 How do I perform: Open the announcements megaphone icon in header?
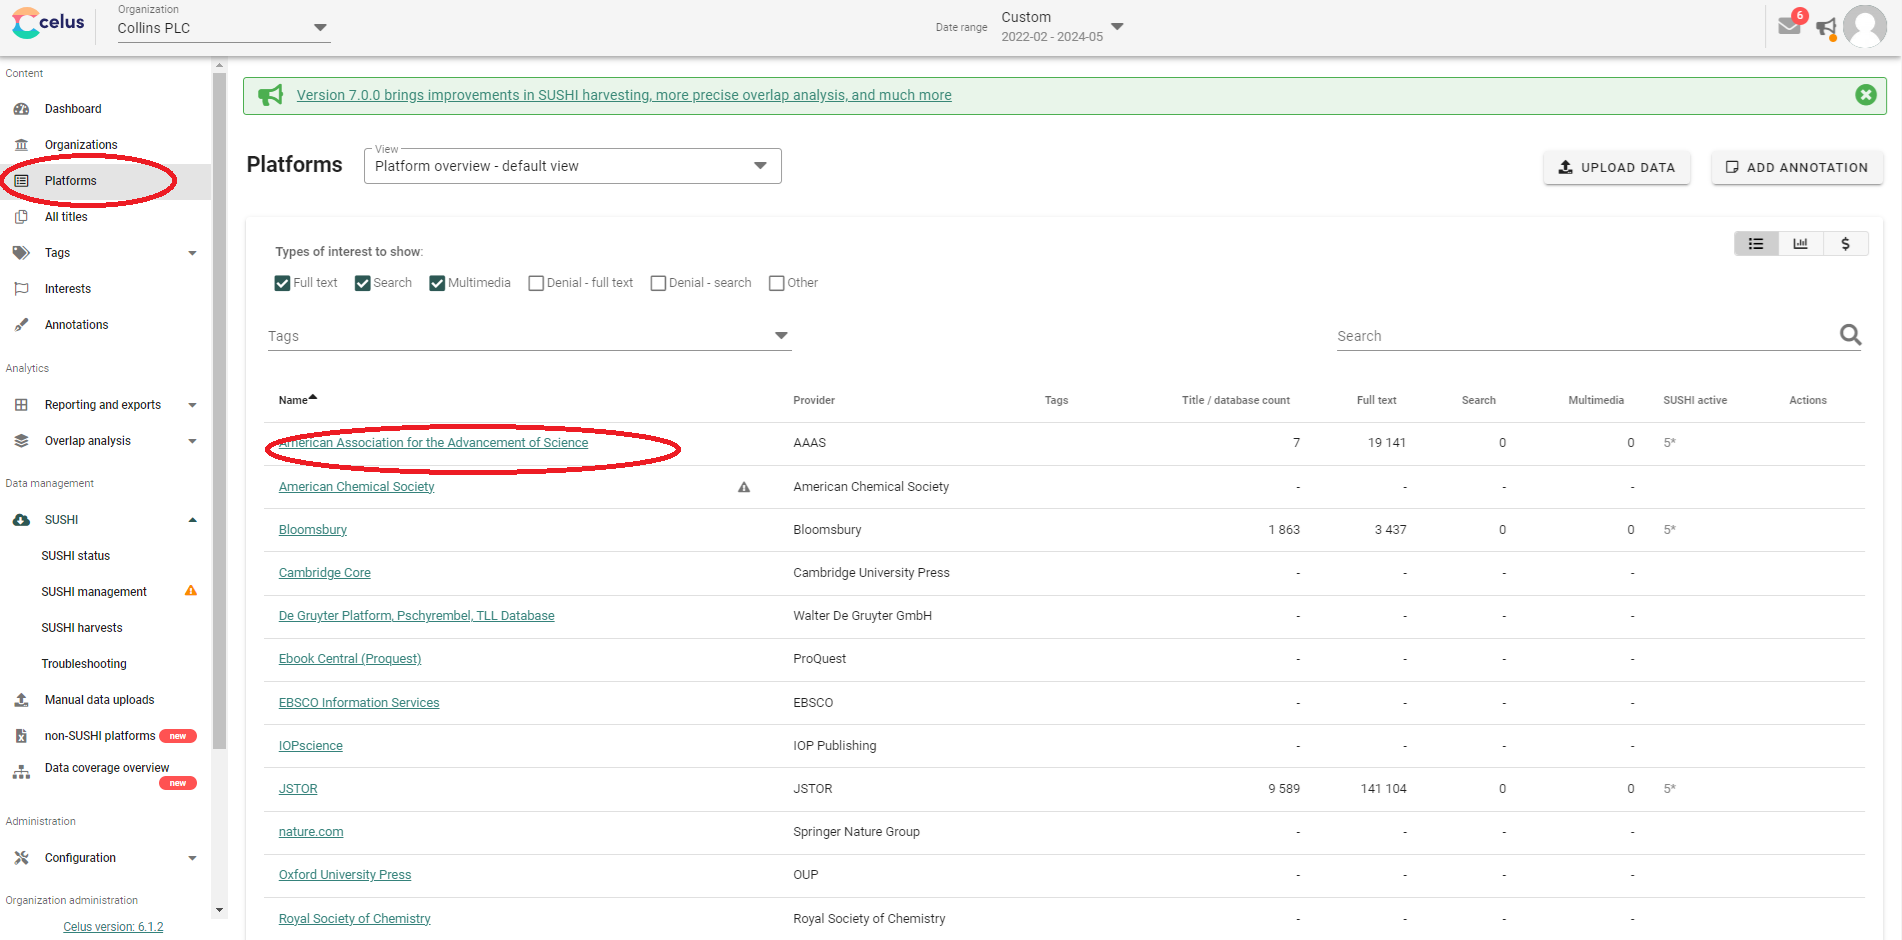coord(1826,28)
